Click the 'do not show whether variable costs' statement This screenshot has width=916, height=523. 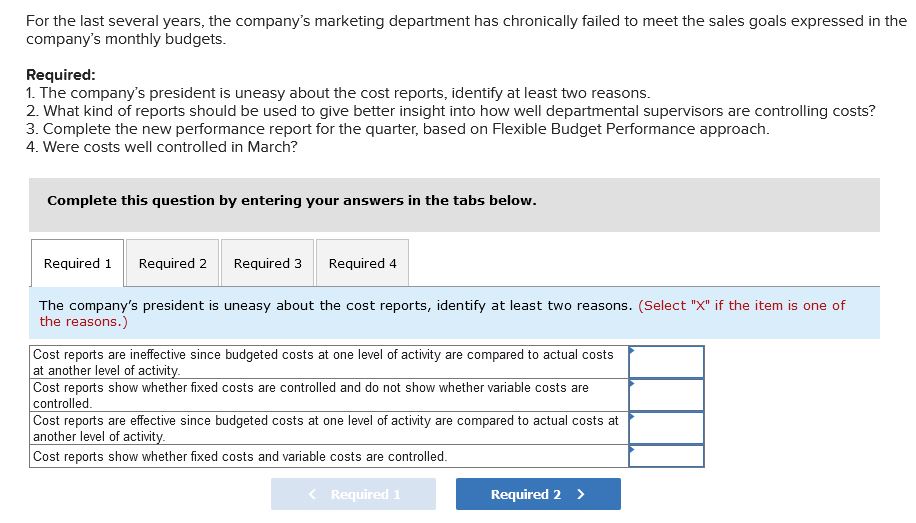coord(310,395)
